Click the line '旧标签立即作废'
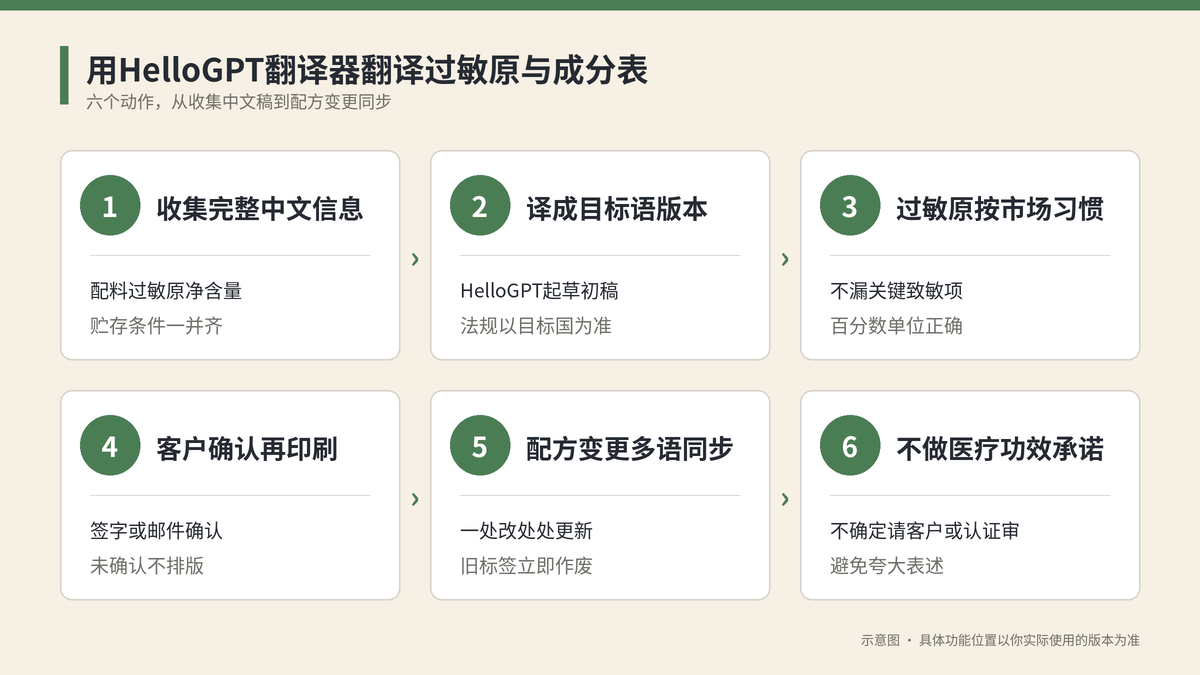 [x=527, y=566]
